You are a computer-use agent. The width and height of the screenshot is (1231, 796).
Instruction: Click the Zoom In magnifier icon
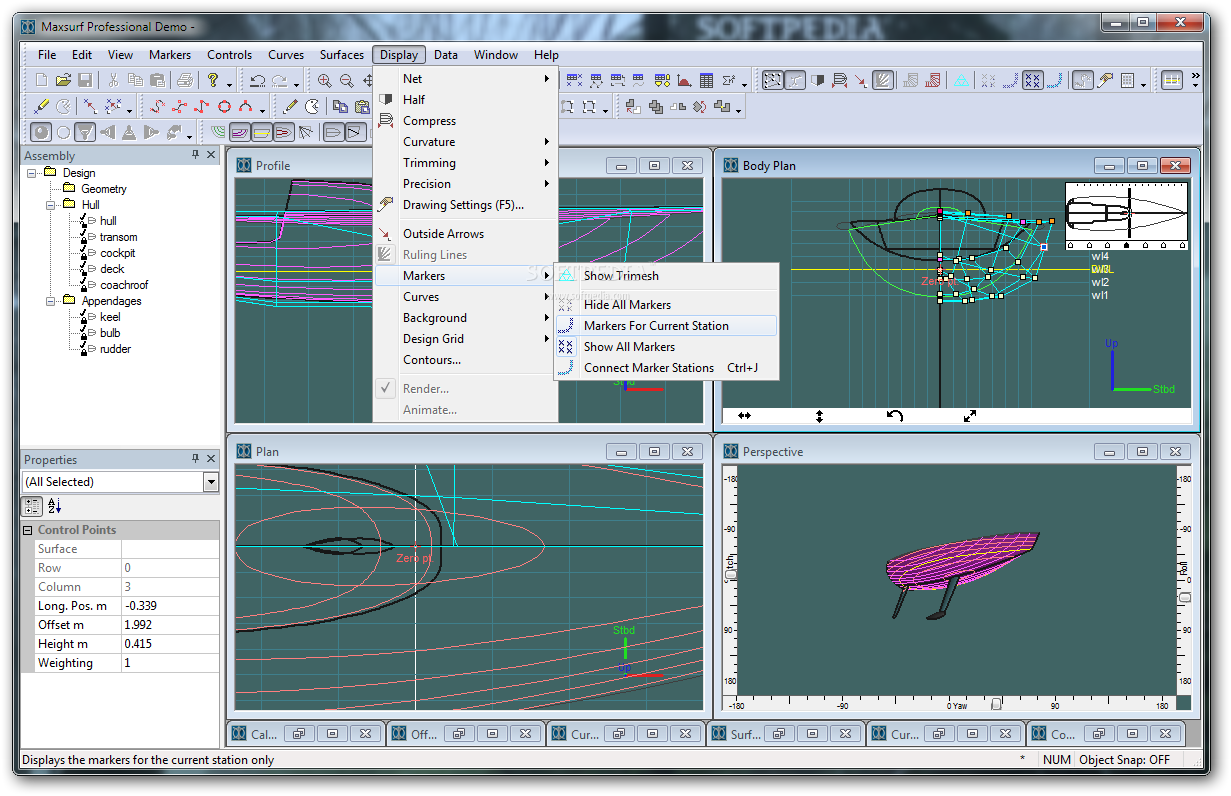pos(325,81)
